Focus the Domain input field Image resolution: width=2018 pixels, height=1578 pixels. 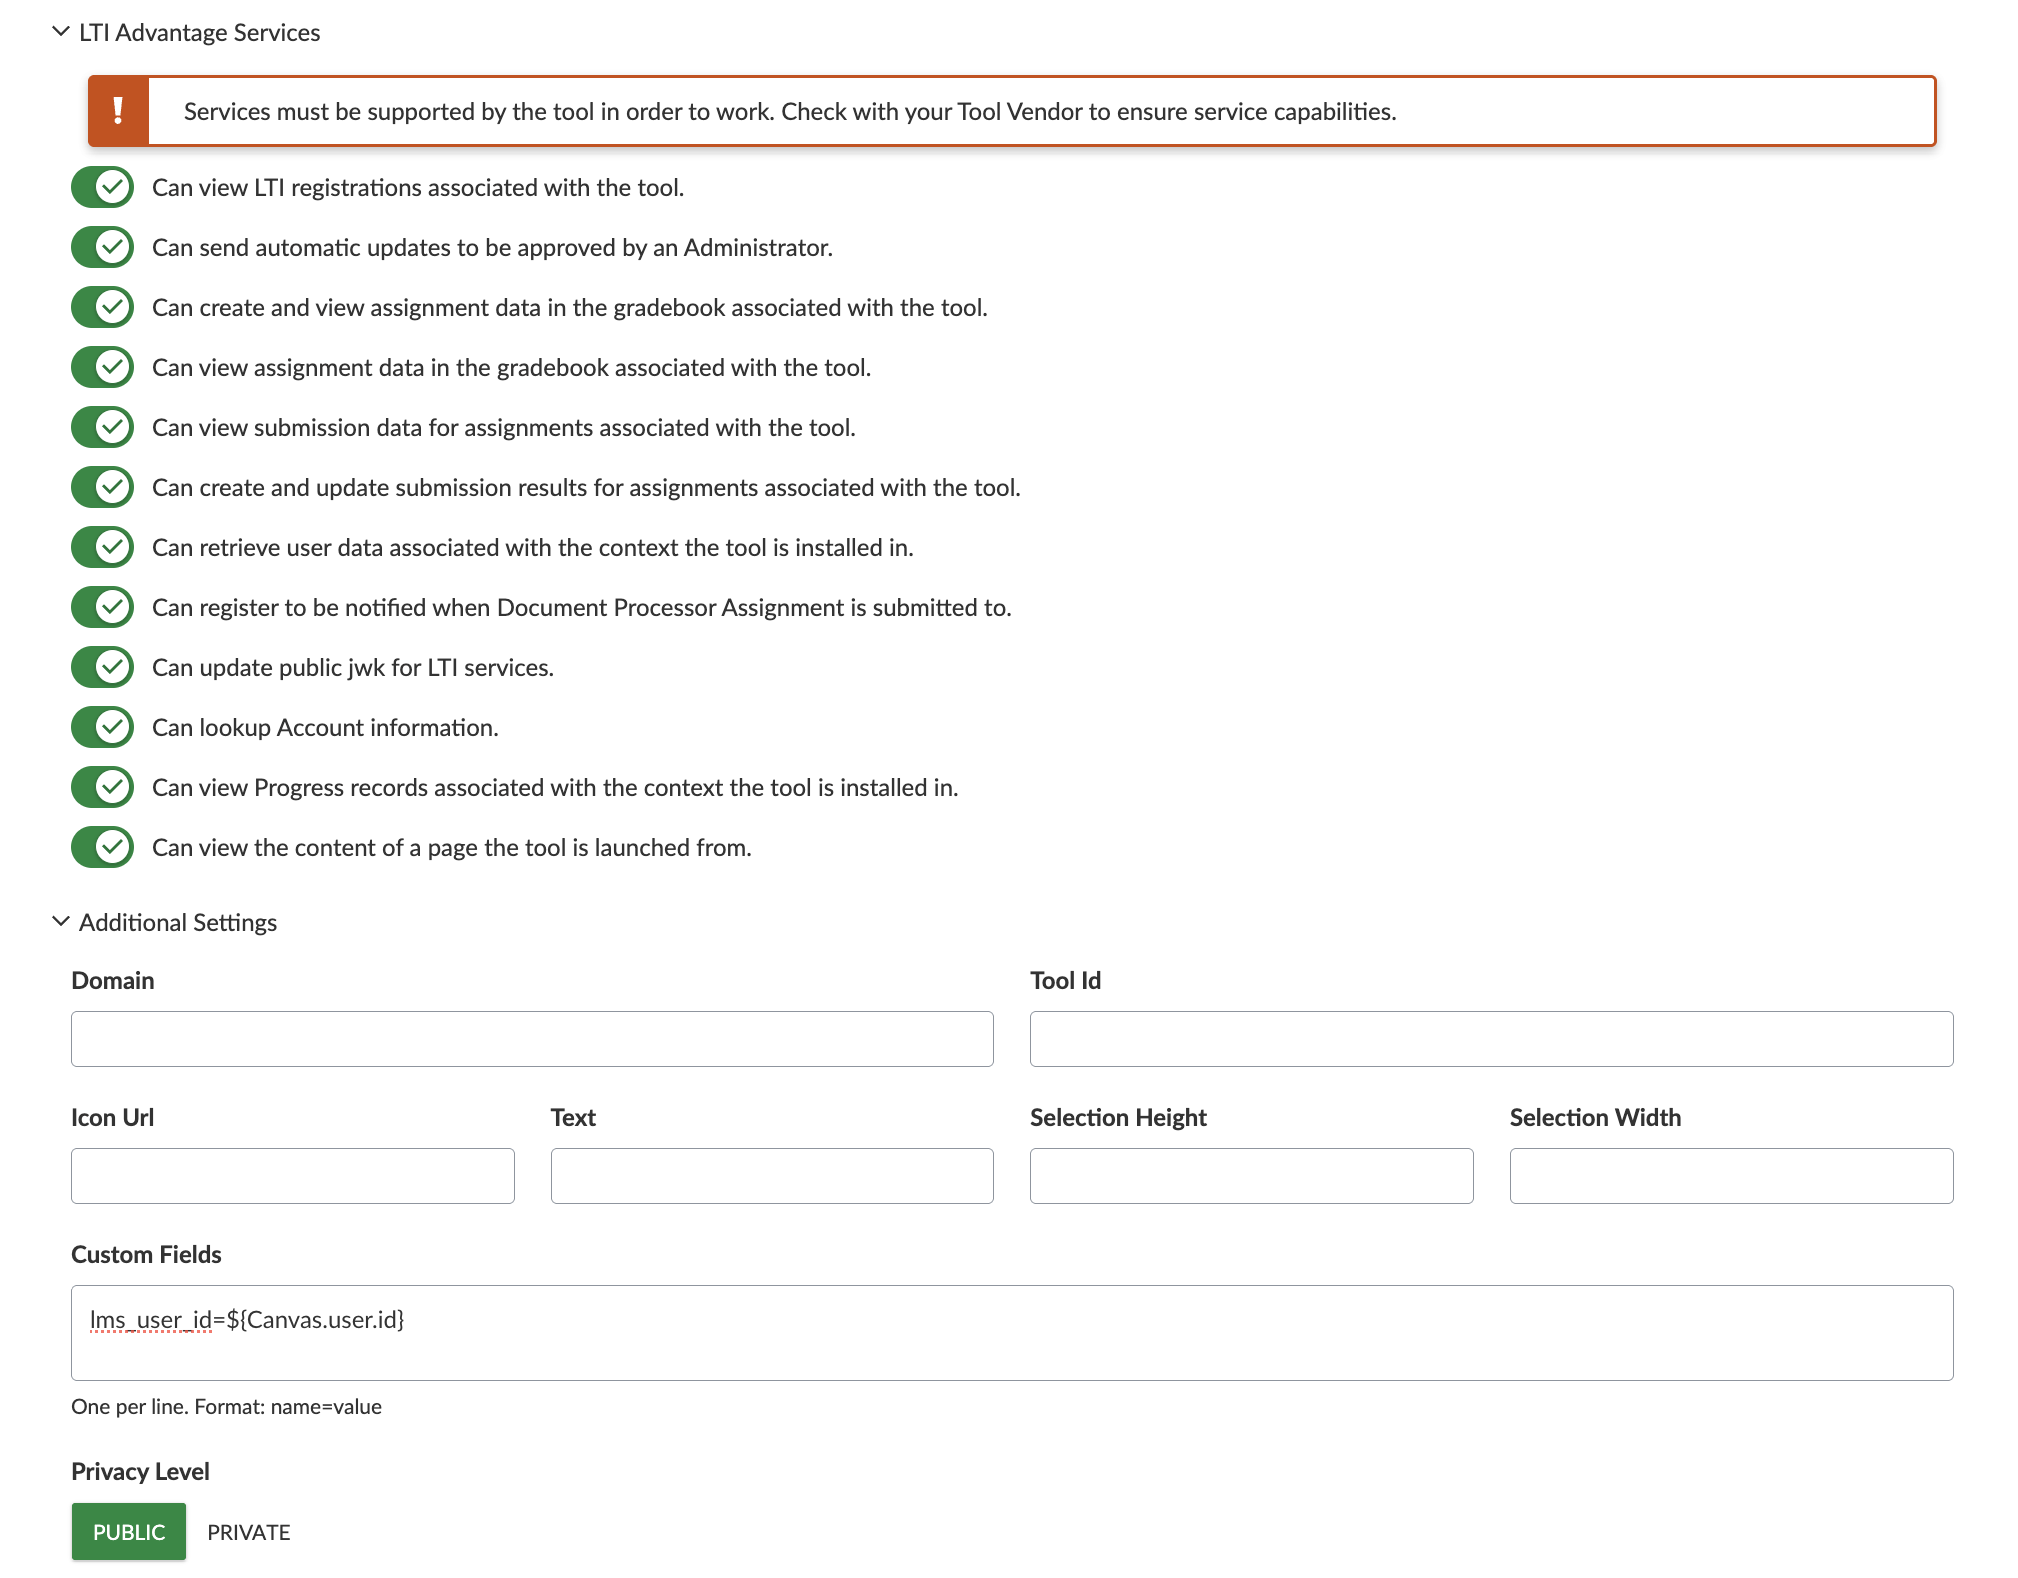[x=532, y=1039]
